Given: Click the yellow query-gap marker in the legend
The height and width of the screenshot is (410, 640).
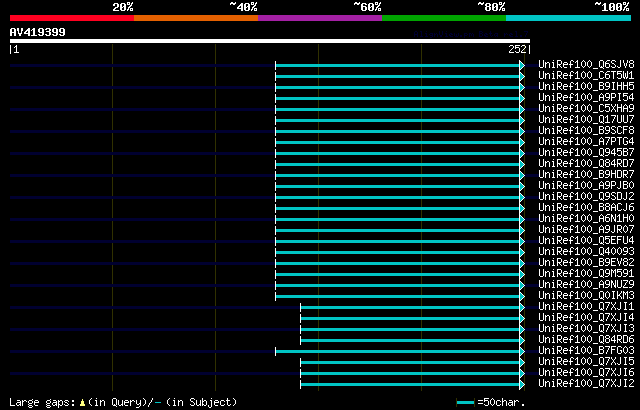Looking at the screenshot, I should [x=82, y=403].
